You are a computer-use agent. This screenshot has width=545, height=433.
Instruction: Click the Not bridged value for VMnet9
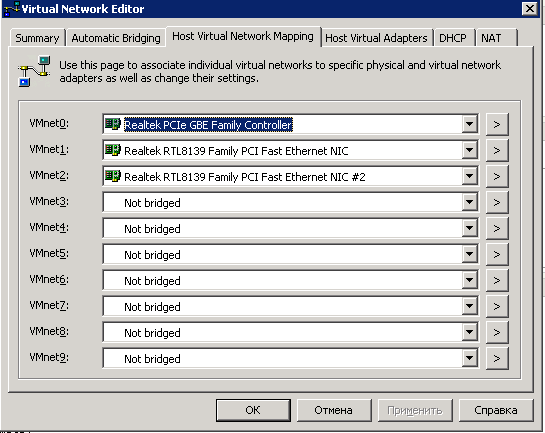click(x=152, y=359)
